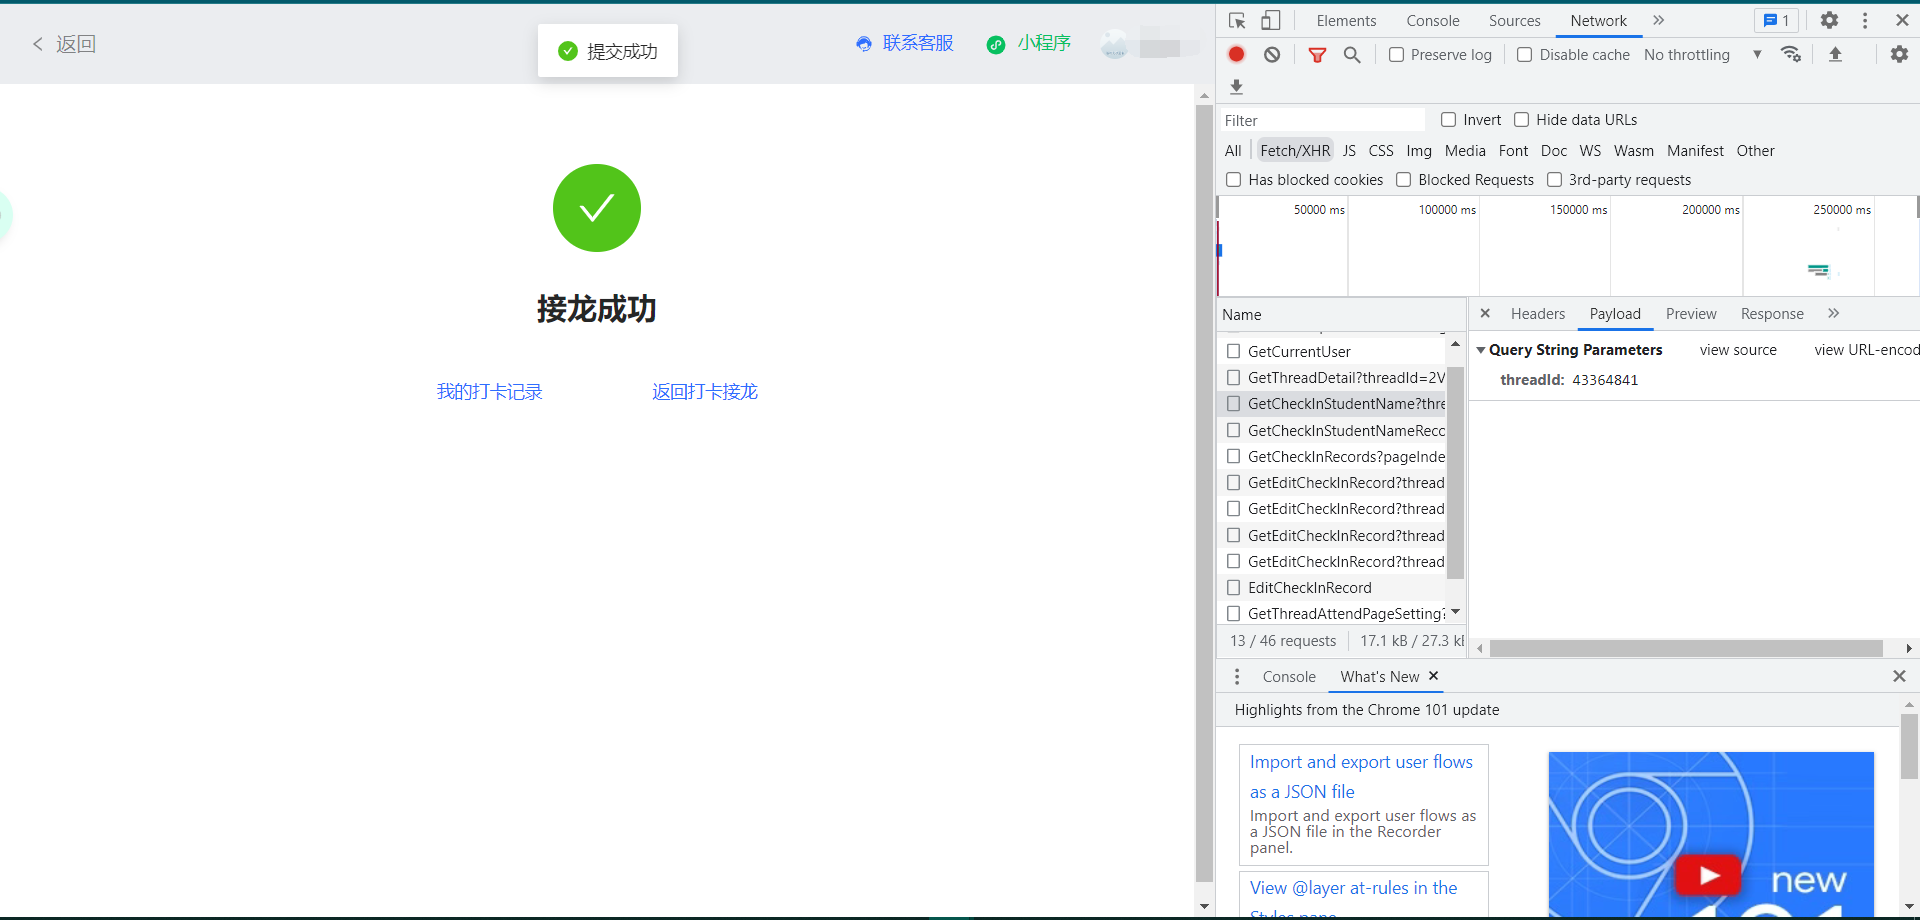The height and width of the screenshot is (920, 1920).
Task: Switch to the Preview tab
Action: [1690, 313]
